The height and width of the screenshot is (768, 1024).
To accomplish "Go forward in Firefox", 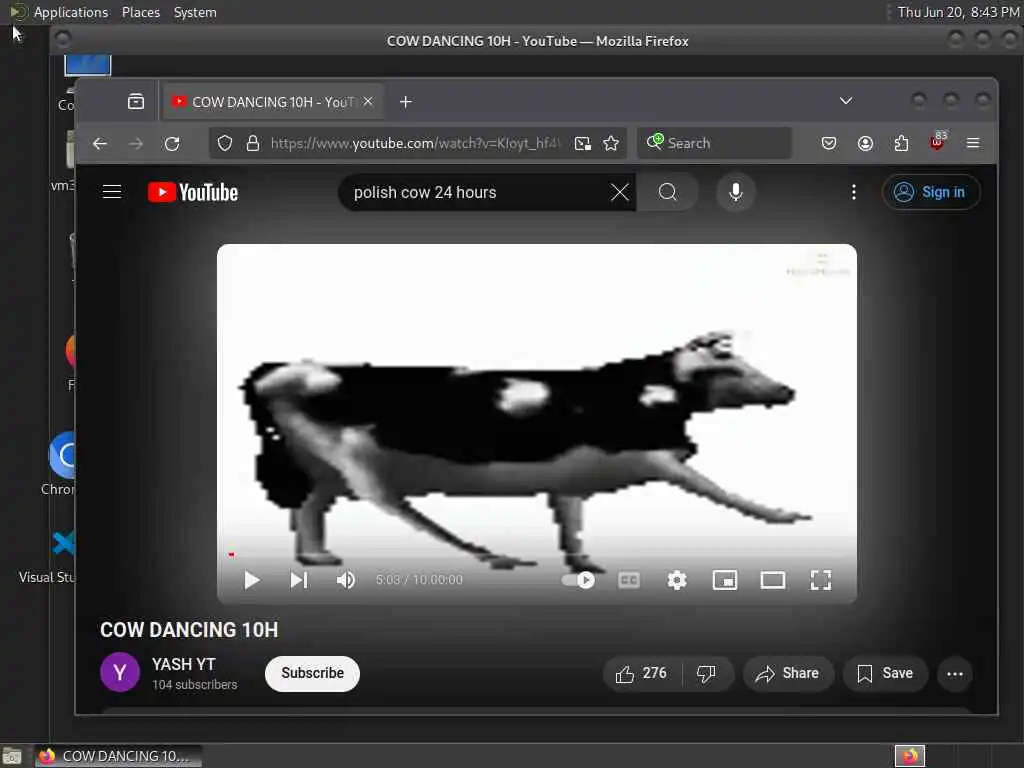I will point(136,143).
